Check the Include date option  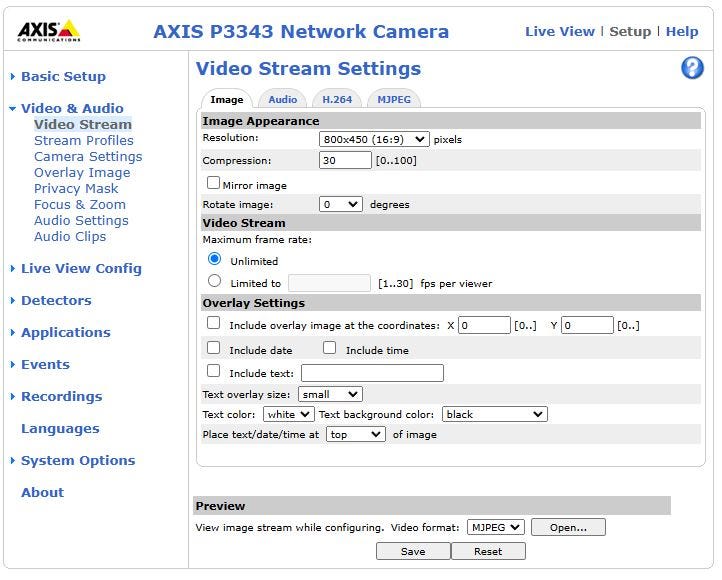click(213, 349)
